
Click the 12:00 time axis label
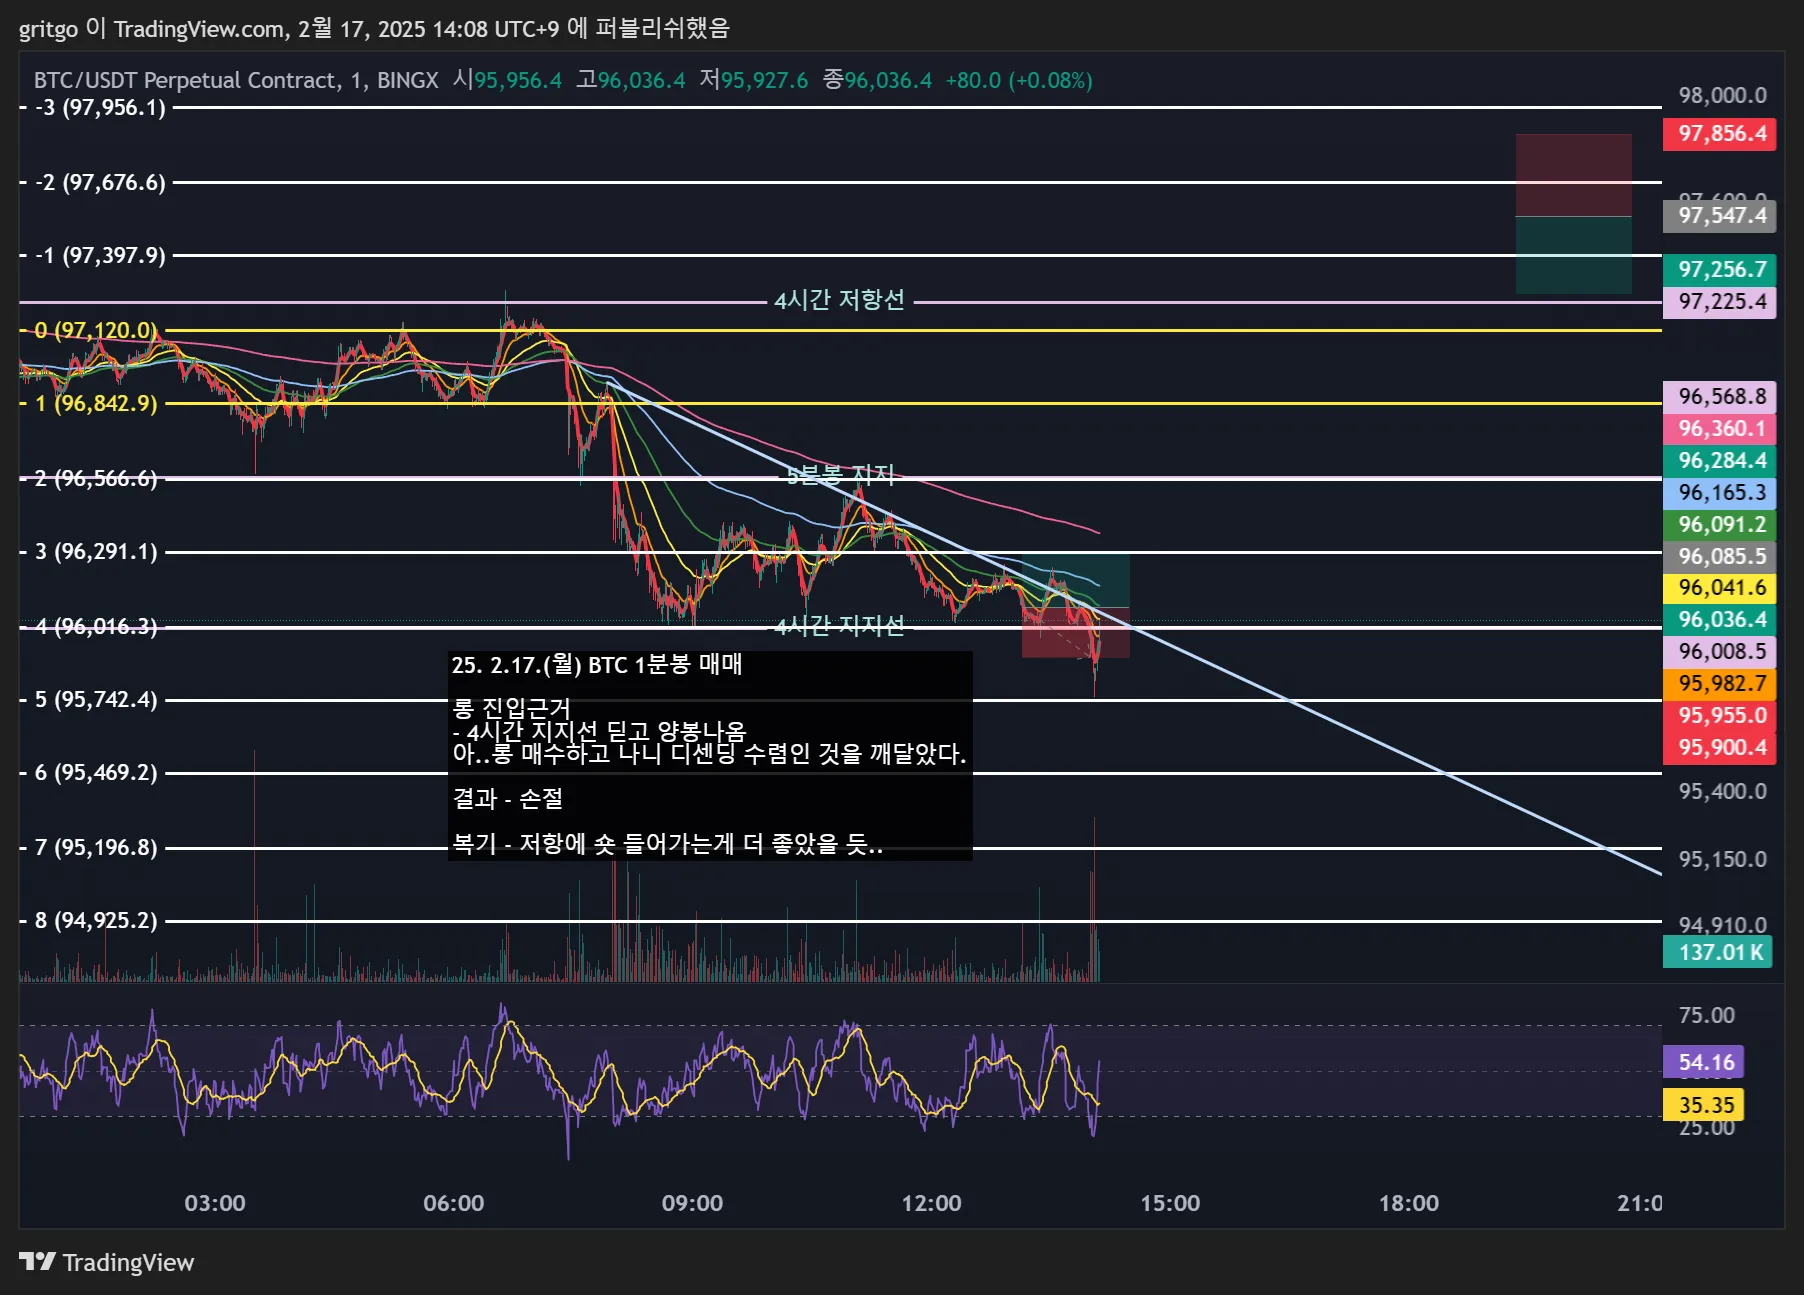931,1203
